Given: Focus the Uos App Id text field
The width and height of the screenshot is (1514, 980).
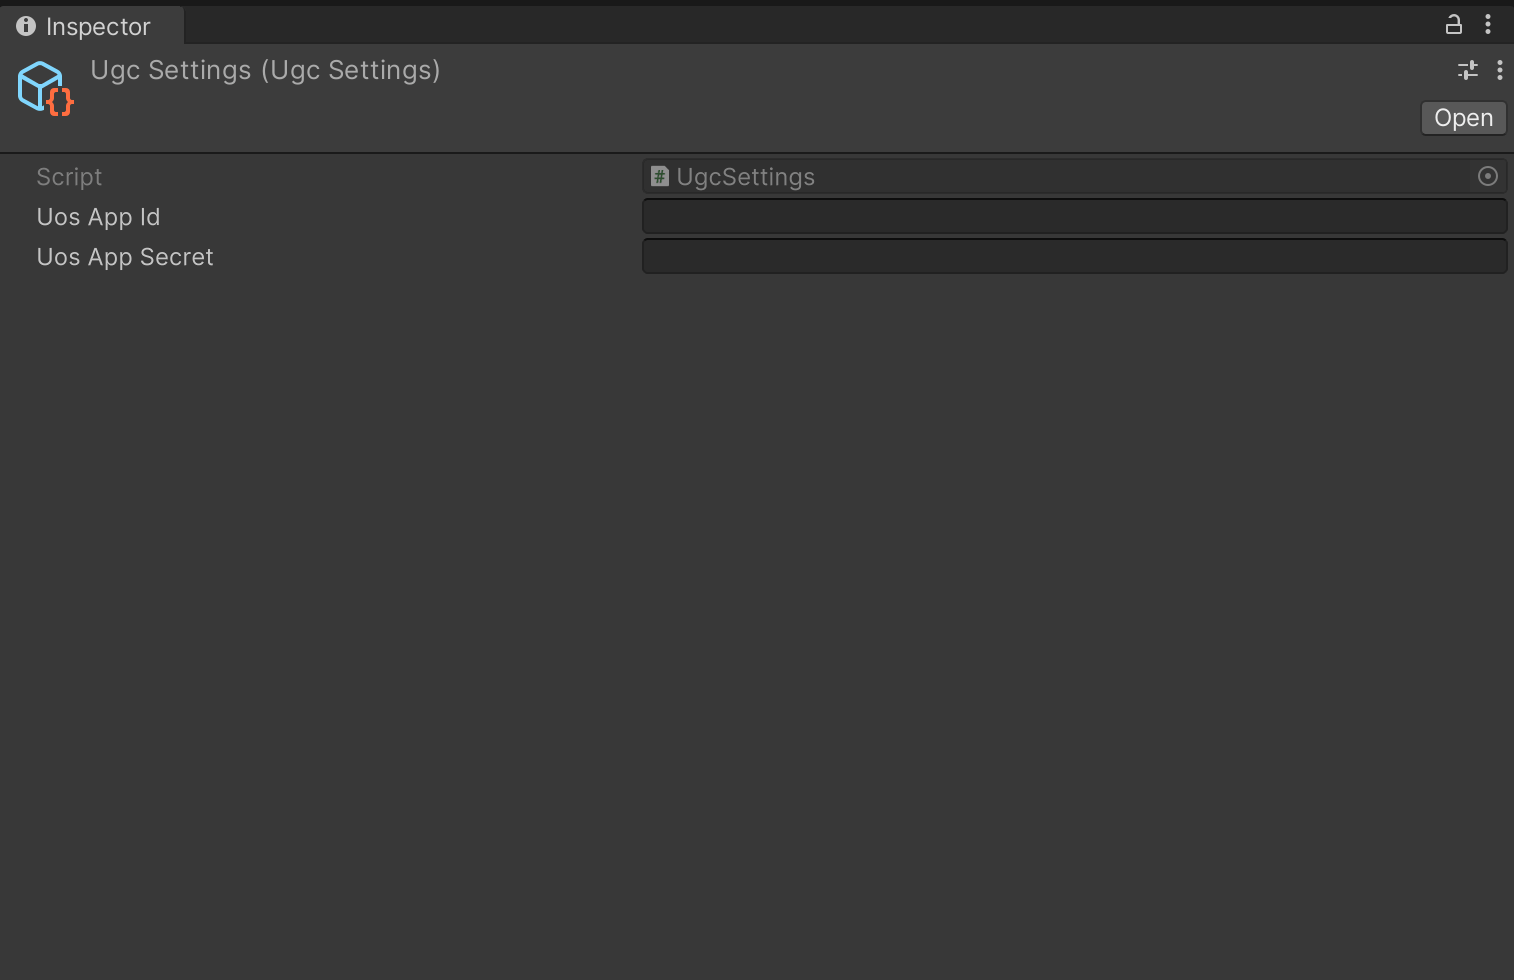Looking at the screenshot, I should (x=1074, y=216).
